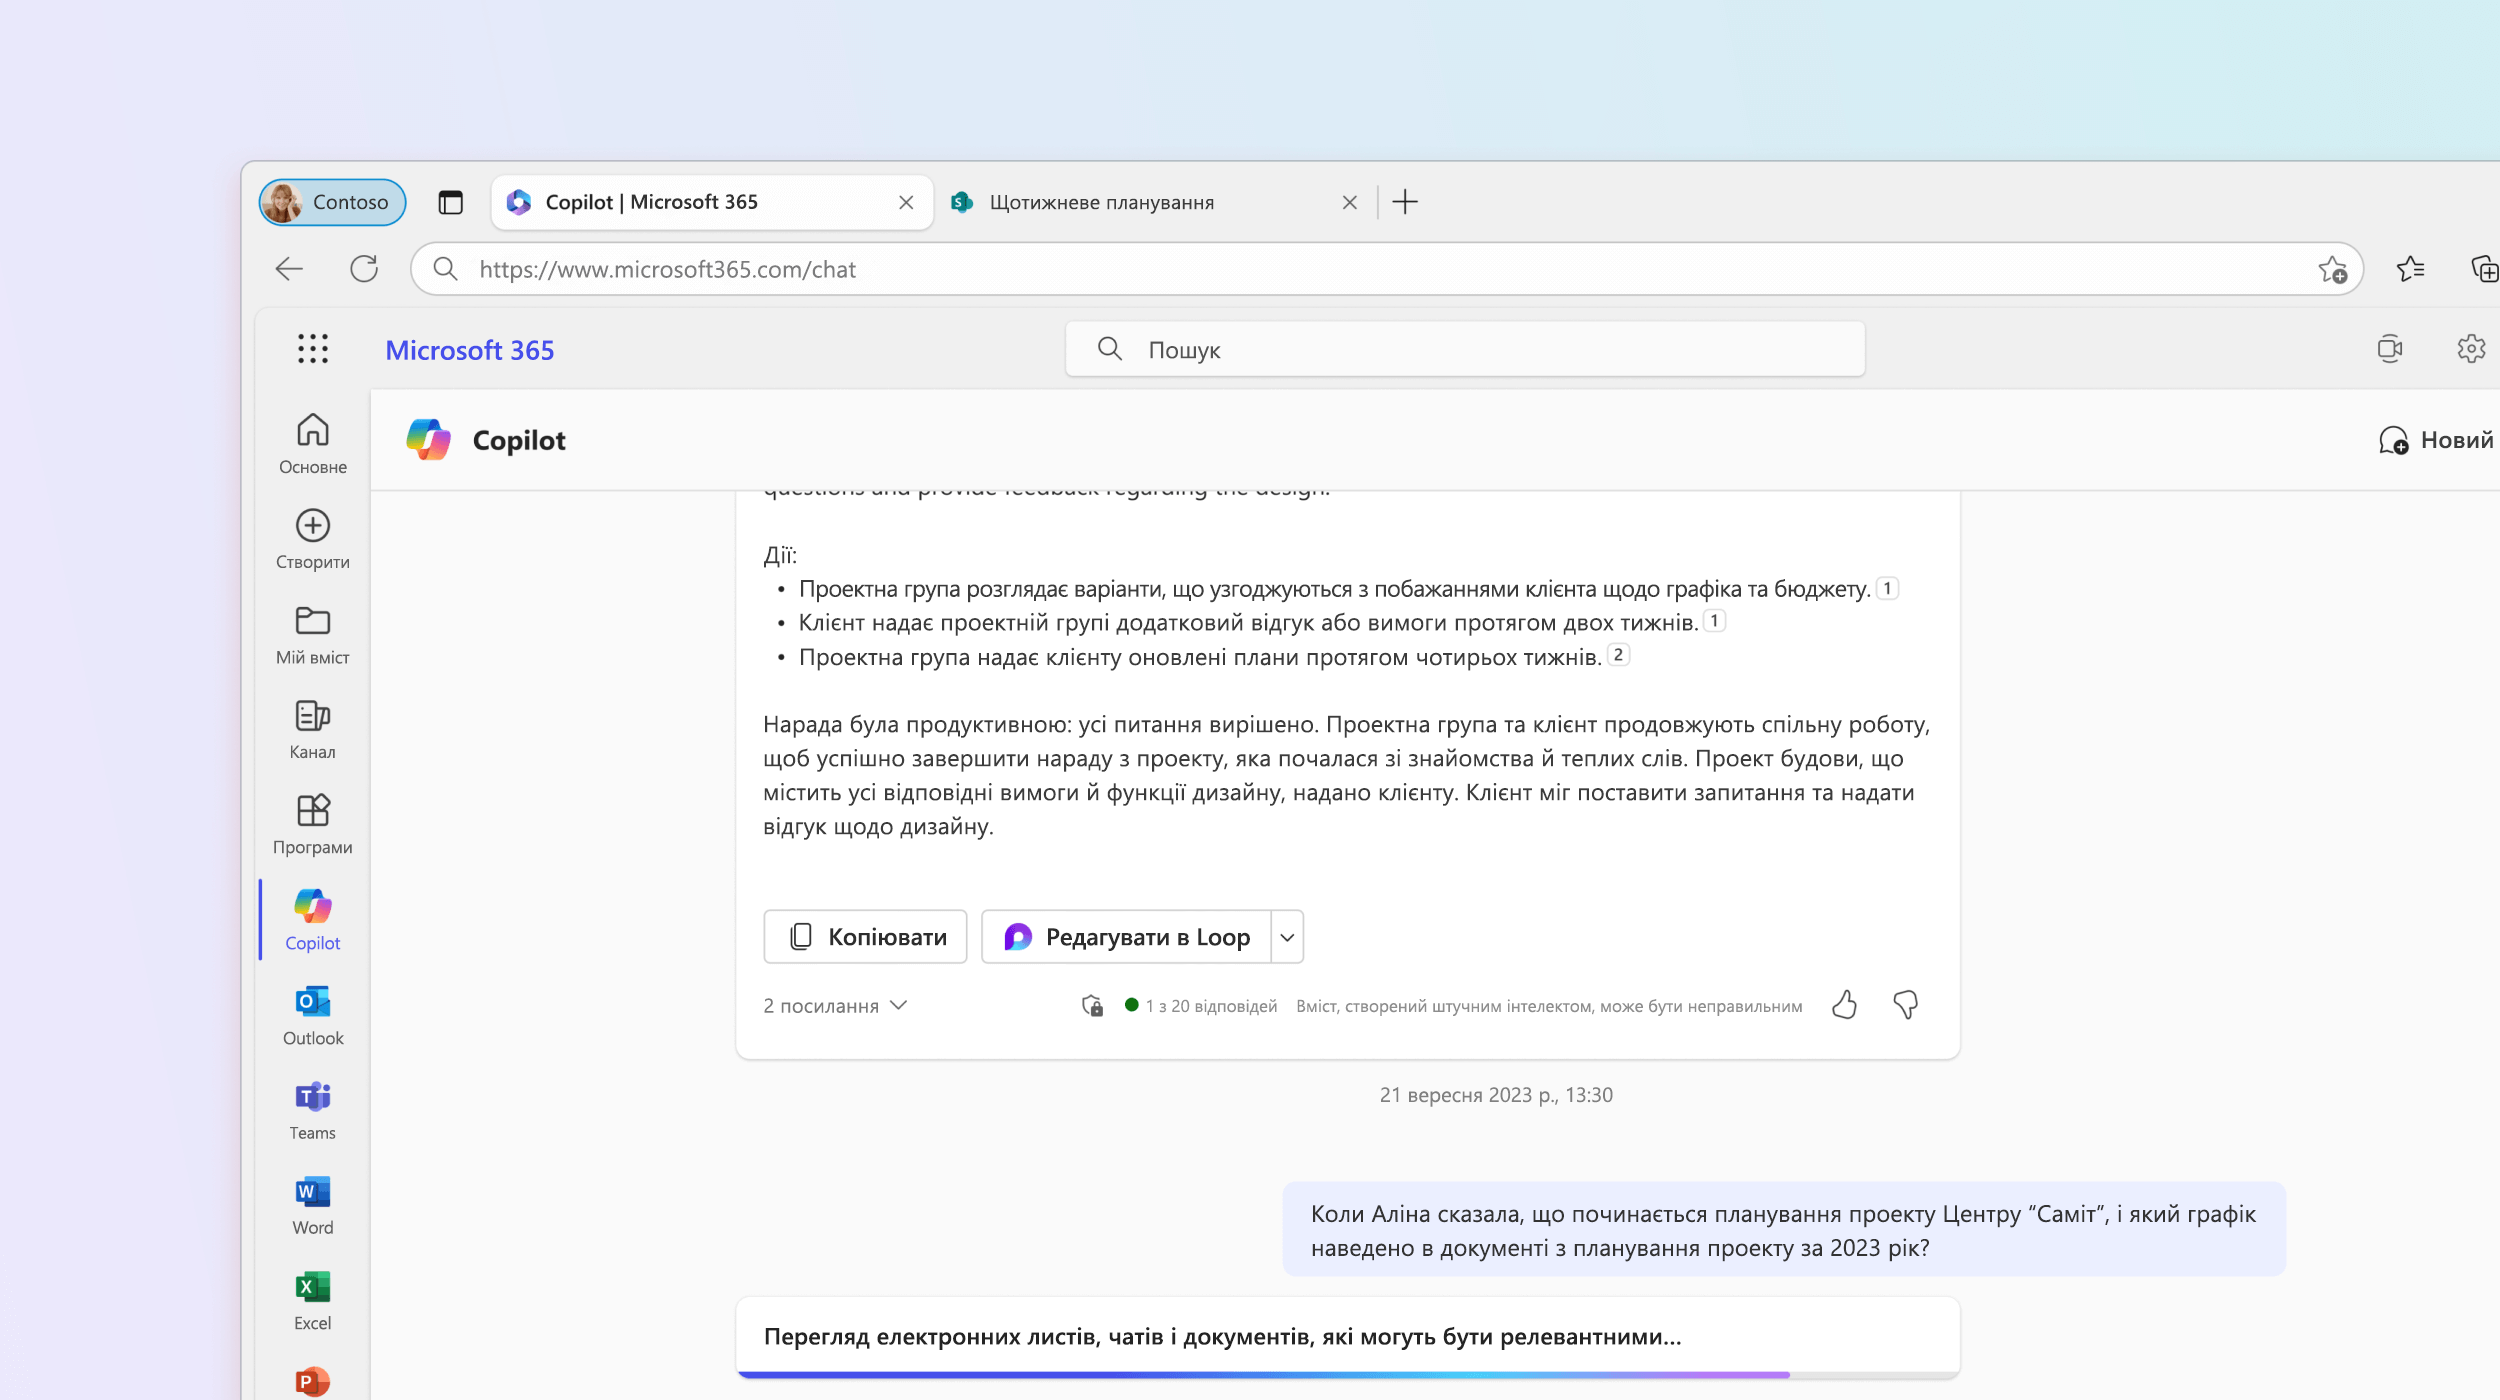Click the '21 вересня 2023 р., 13:30' timestamp
This screenshot has width=2500, height=1400.
[x=1496, y=1095]
